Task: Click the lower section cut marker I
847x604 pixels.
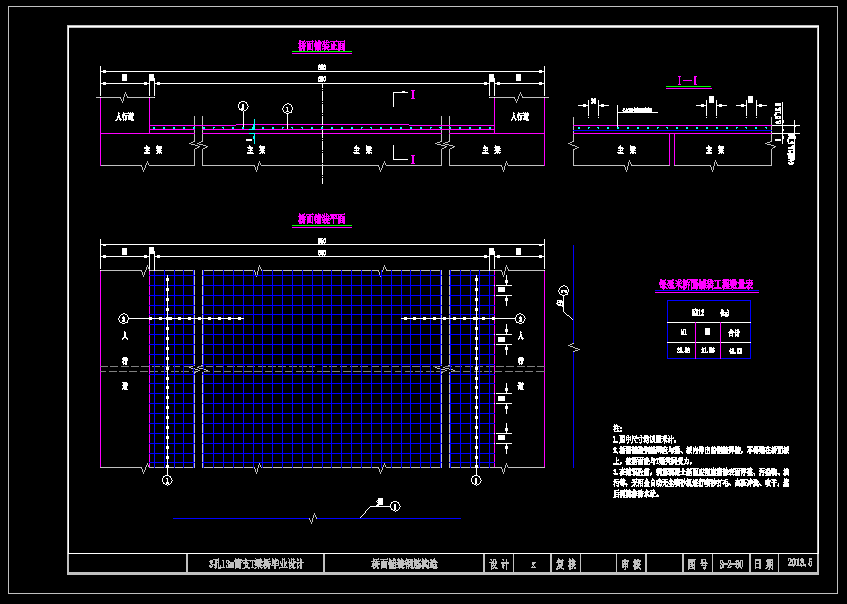Action: click(412, 158)
